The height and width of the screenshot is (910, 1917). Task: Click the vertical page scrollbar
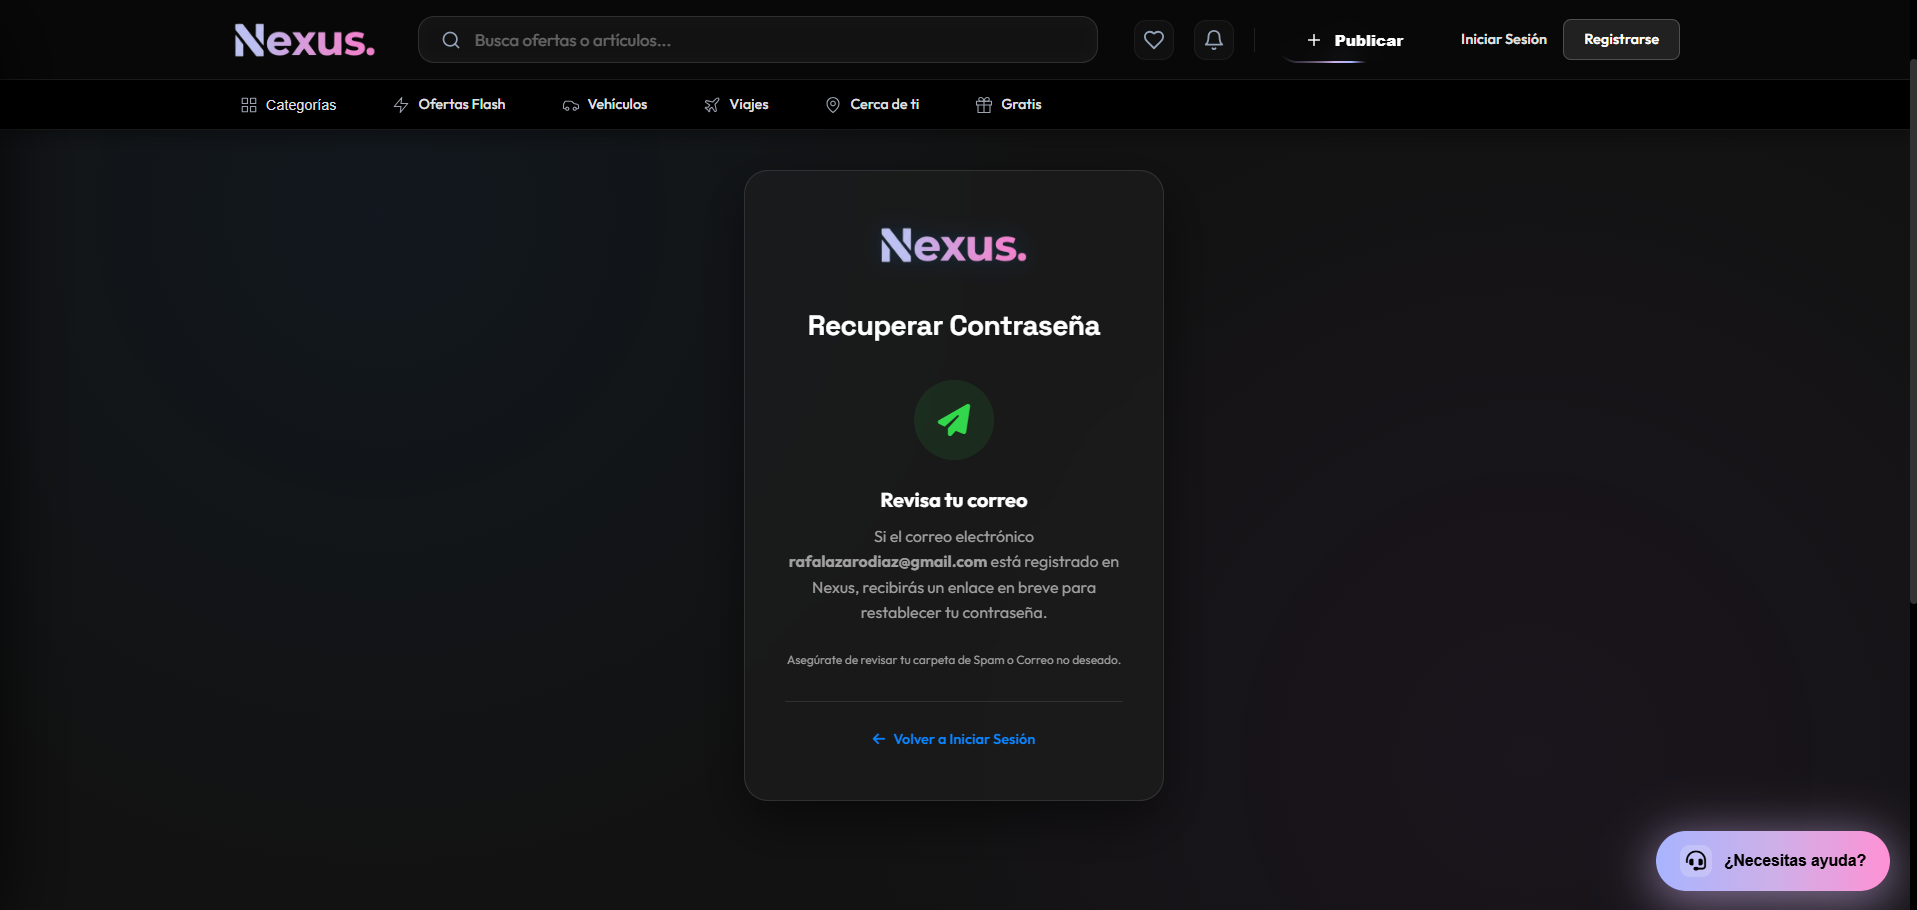tap(1913, 330)
